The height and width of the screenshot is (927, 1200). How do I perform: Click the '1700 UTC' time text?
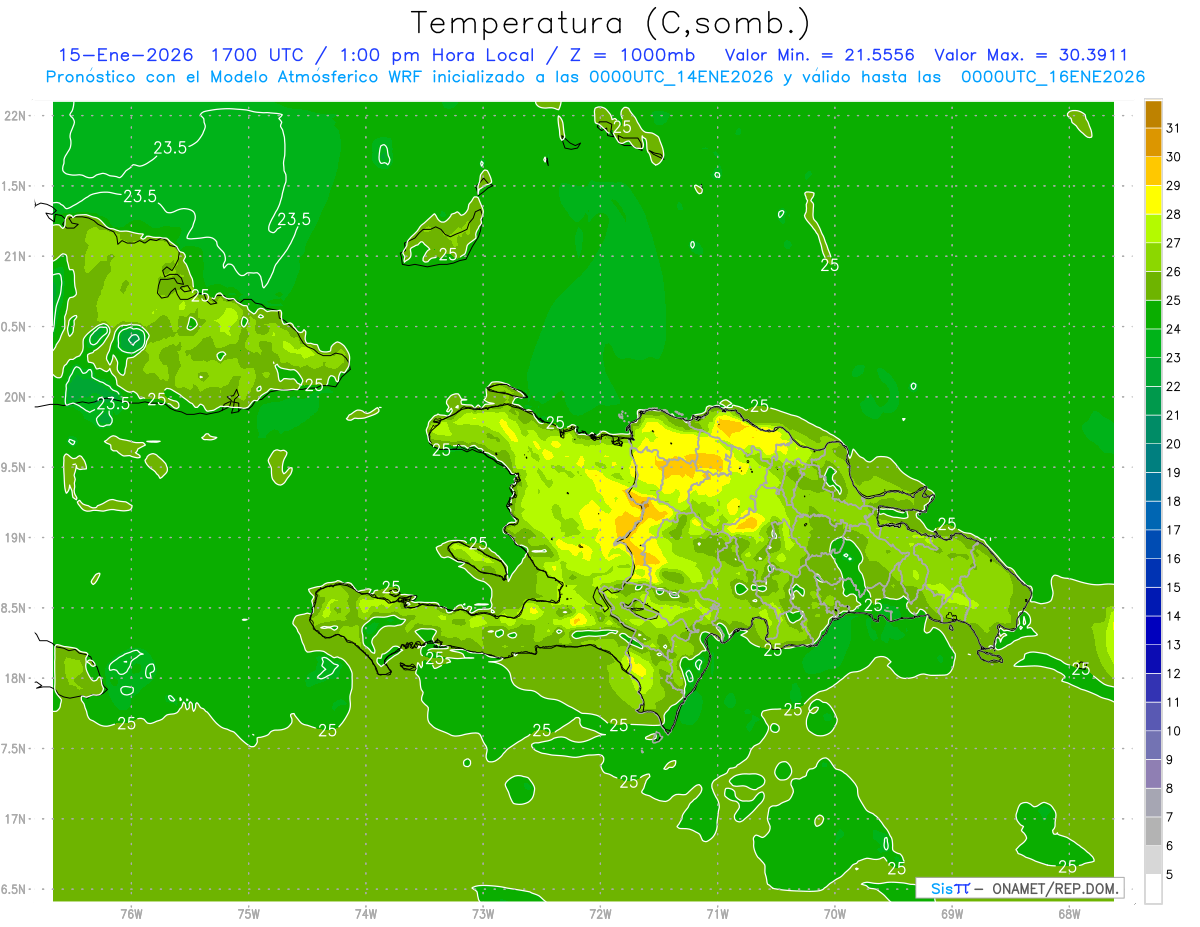[x=261, y=55]
